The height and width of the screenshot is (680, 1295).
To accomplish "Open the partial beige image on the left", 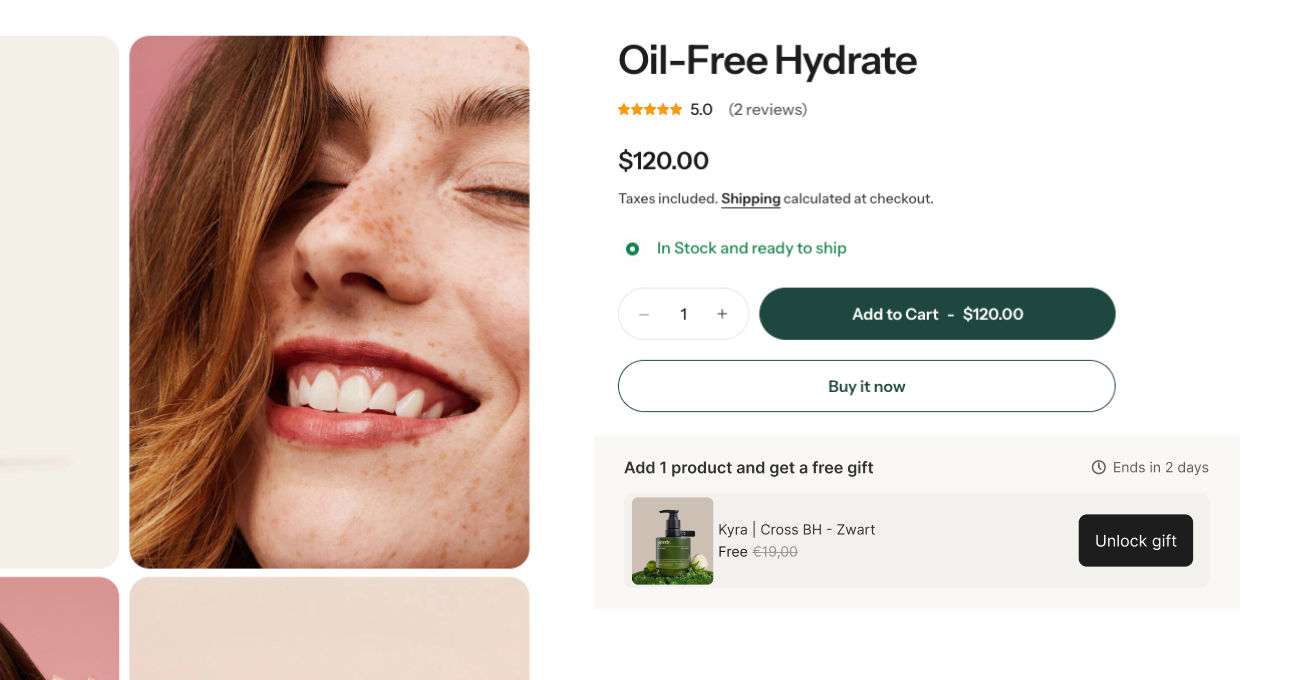I will point(58,302).
